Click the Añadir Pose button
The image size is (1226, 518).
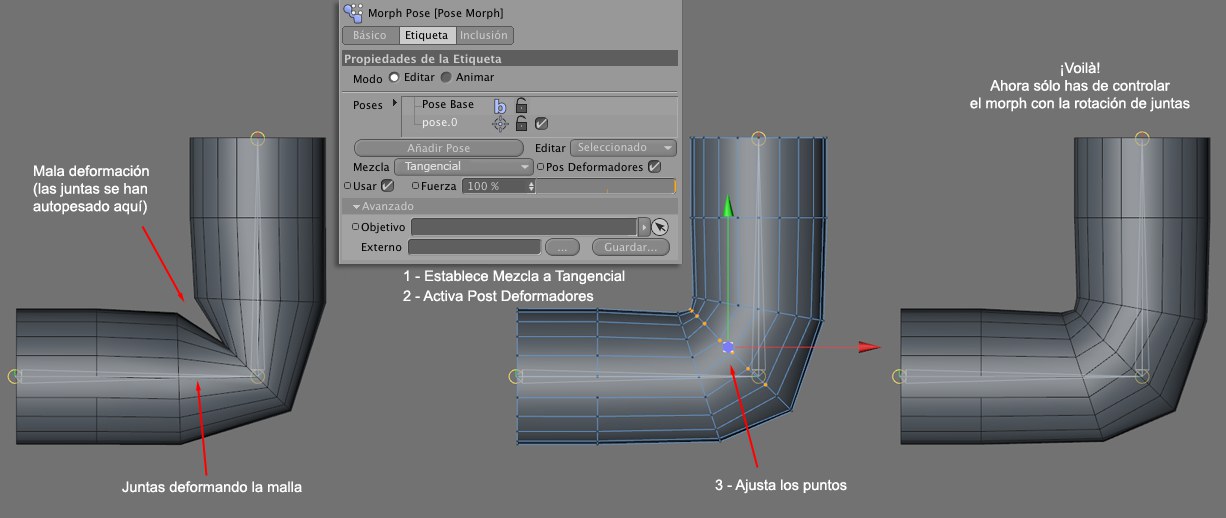tap(439, 148)
